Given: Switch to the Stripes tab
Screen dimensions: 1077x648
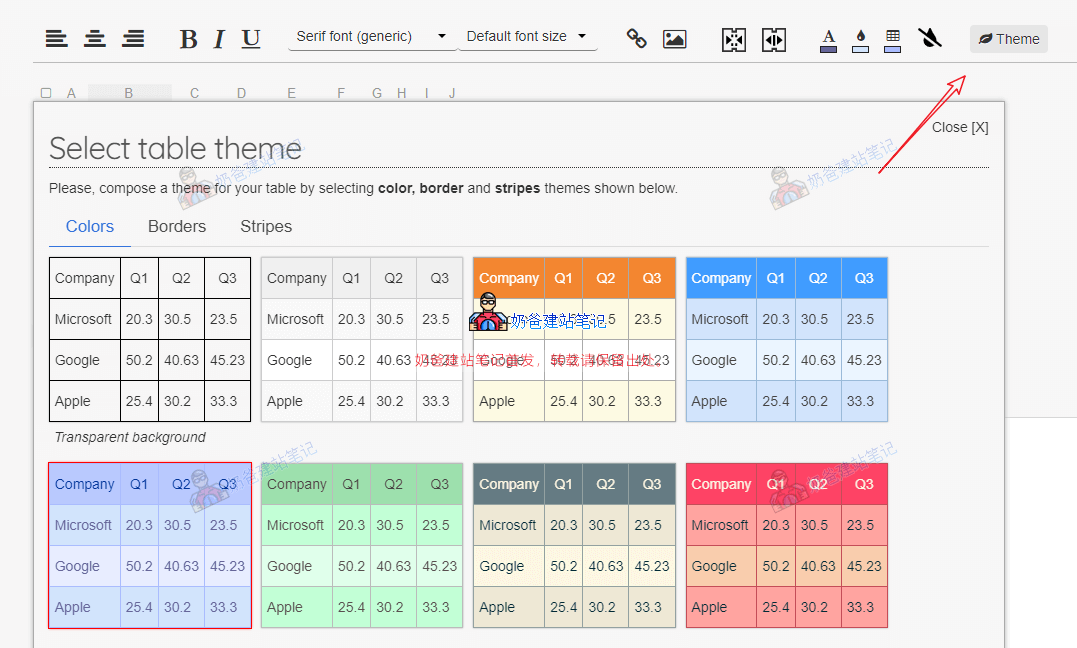Looking at the screenshot, I should point(266,226).
